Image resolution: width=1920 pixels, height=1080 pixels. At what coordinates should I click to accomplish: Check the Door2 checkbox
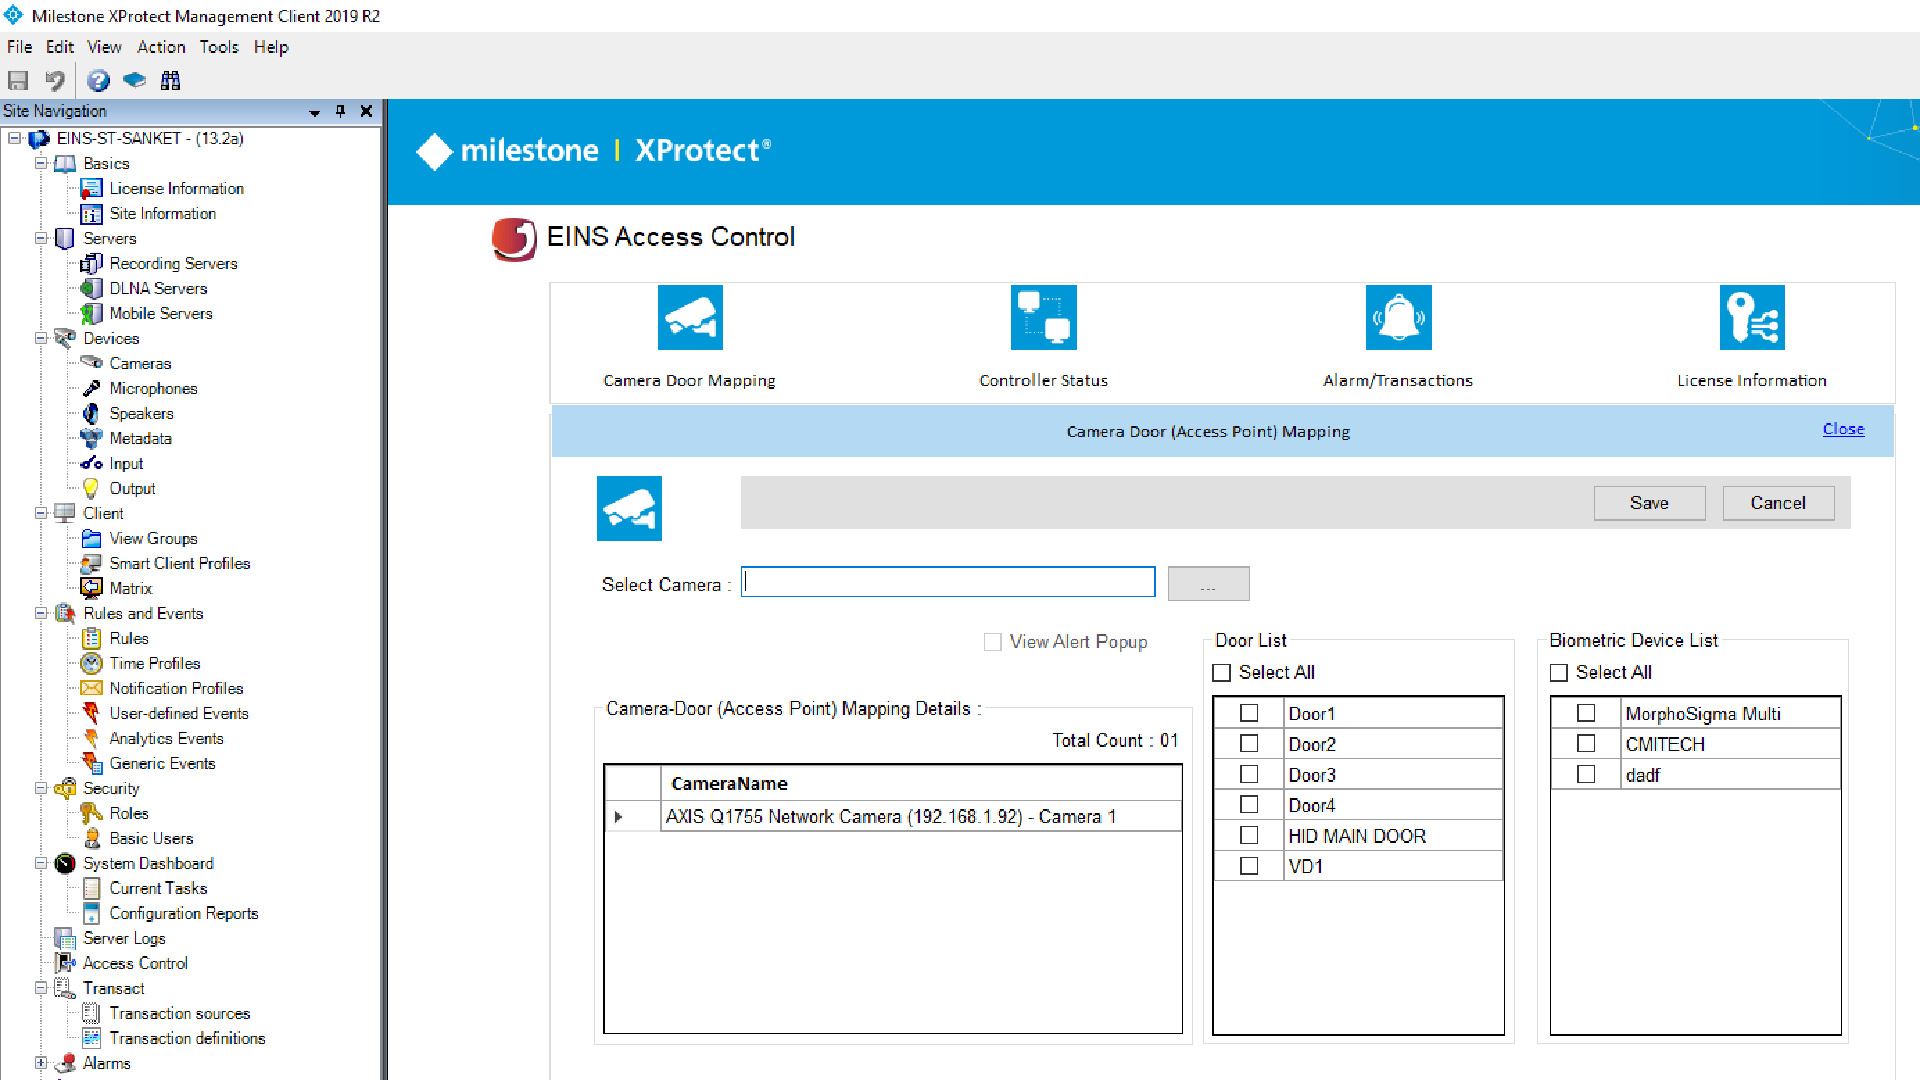(x=1249, y=743)
